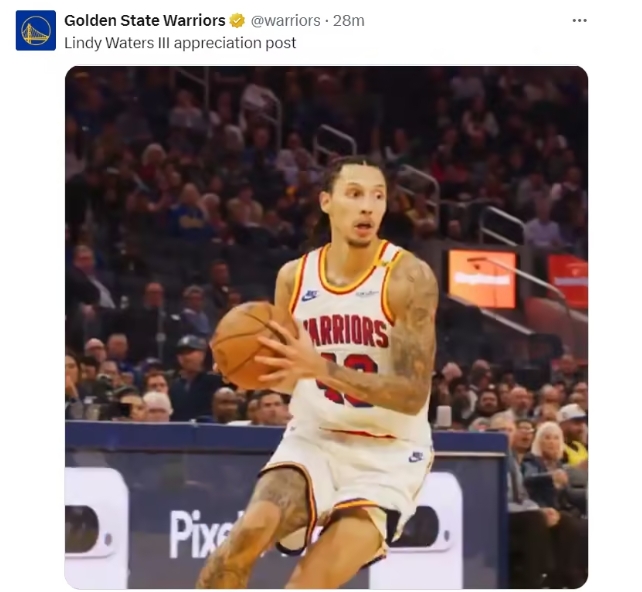Open the 28m timestamp permalink

coord(348,20)
